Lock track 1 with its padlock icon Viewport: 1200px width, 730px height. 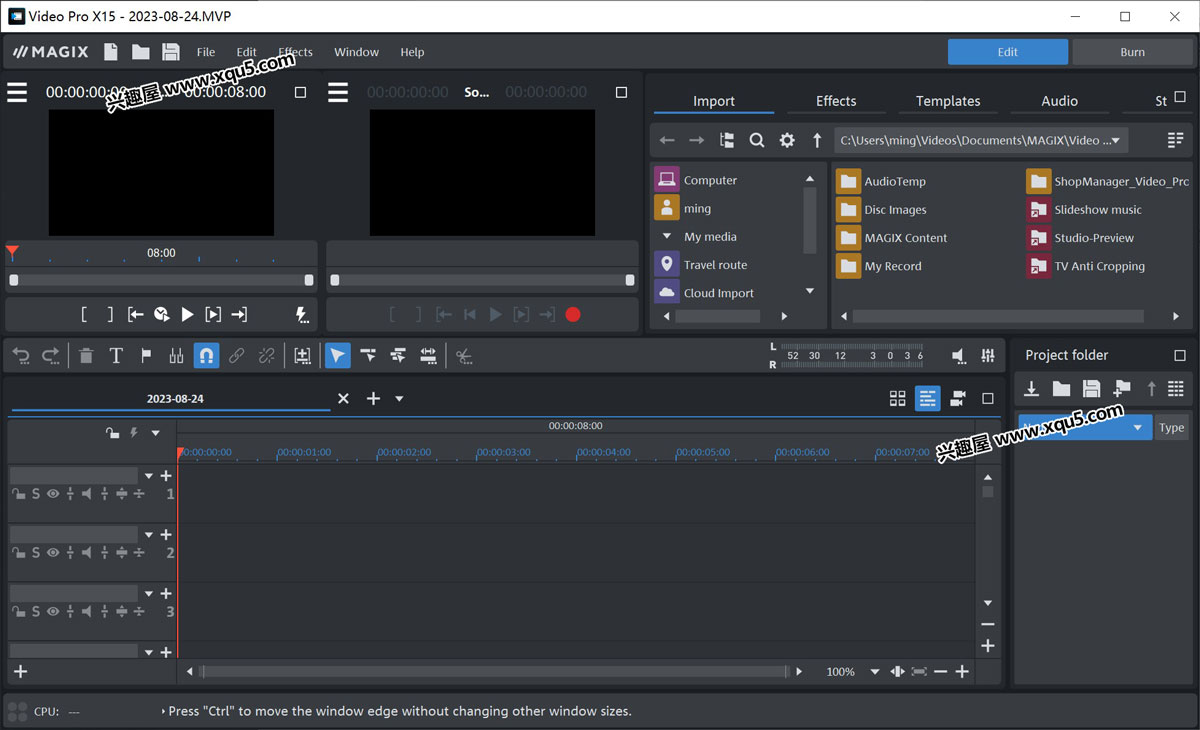[x=19, y=494]
